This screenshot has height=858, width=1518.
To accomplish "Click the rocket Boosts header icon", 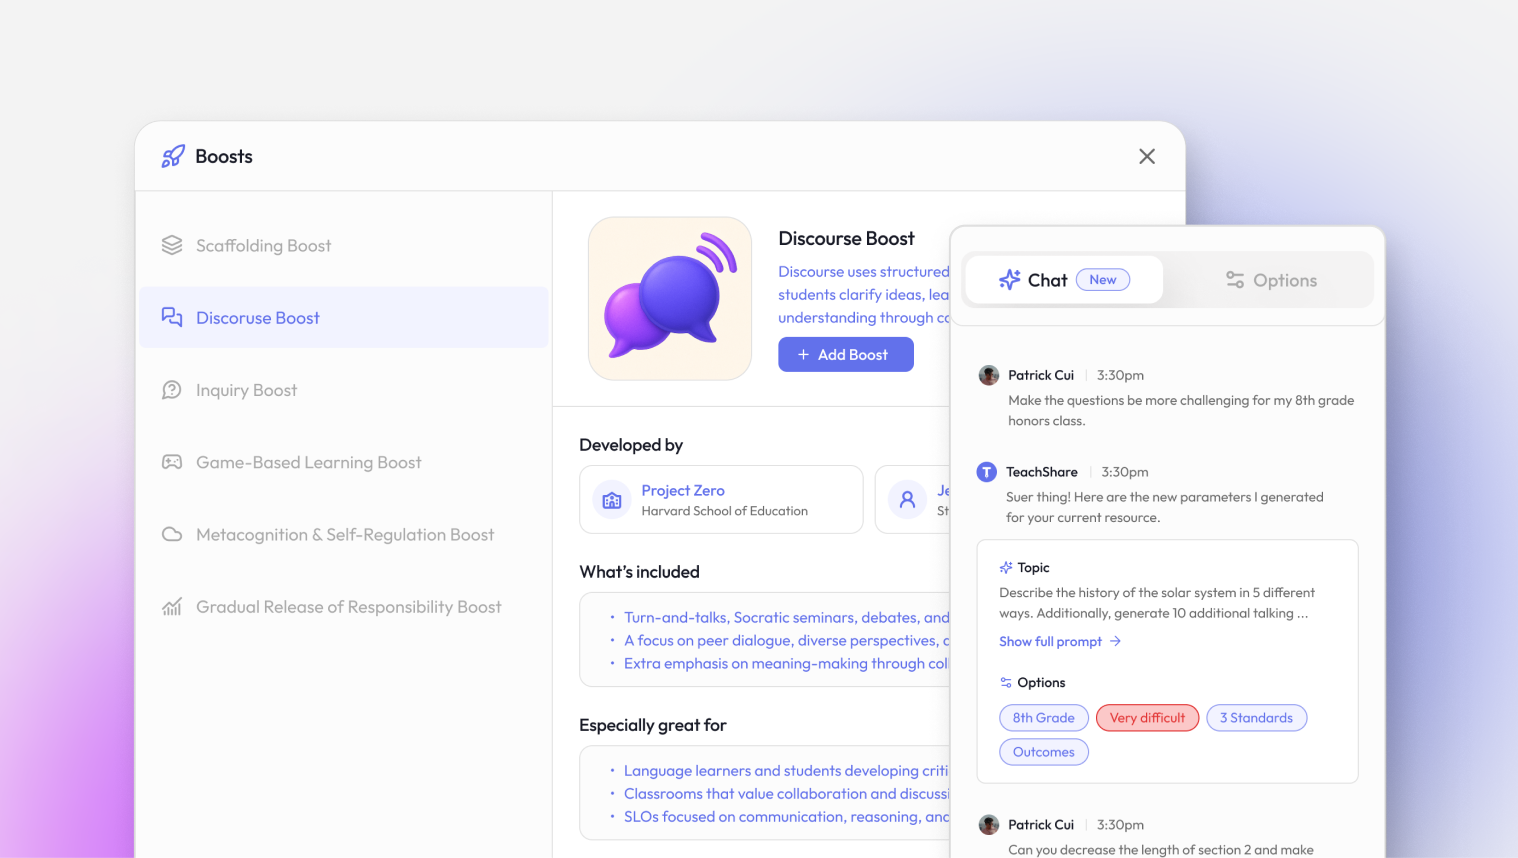I will tap(172, 156).
